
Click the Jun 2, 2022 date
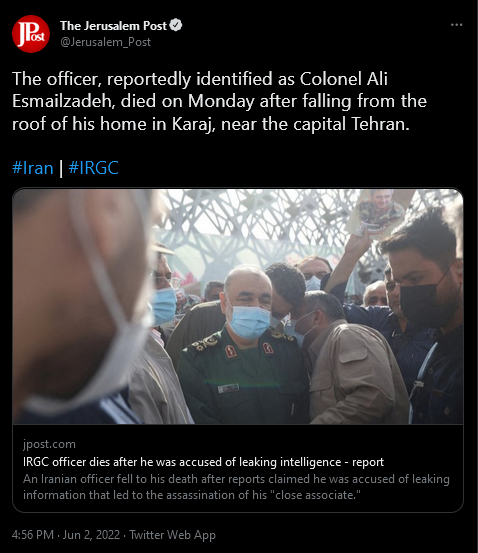91,535
